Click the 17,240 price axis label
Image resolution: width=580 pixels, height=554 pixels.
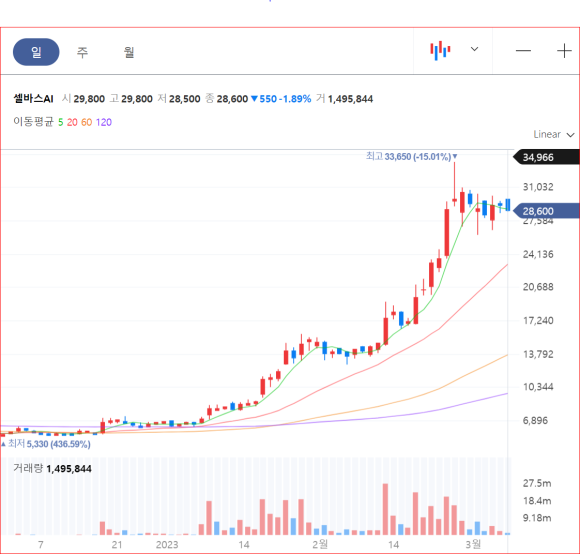538,320
